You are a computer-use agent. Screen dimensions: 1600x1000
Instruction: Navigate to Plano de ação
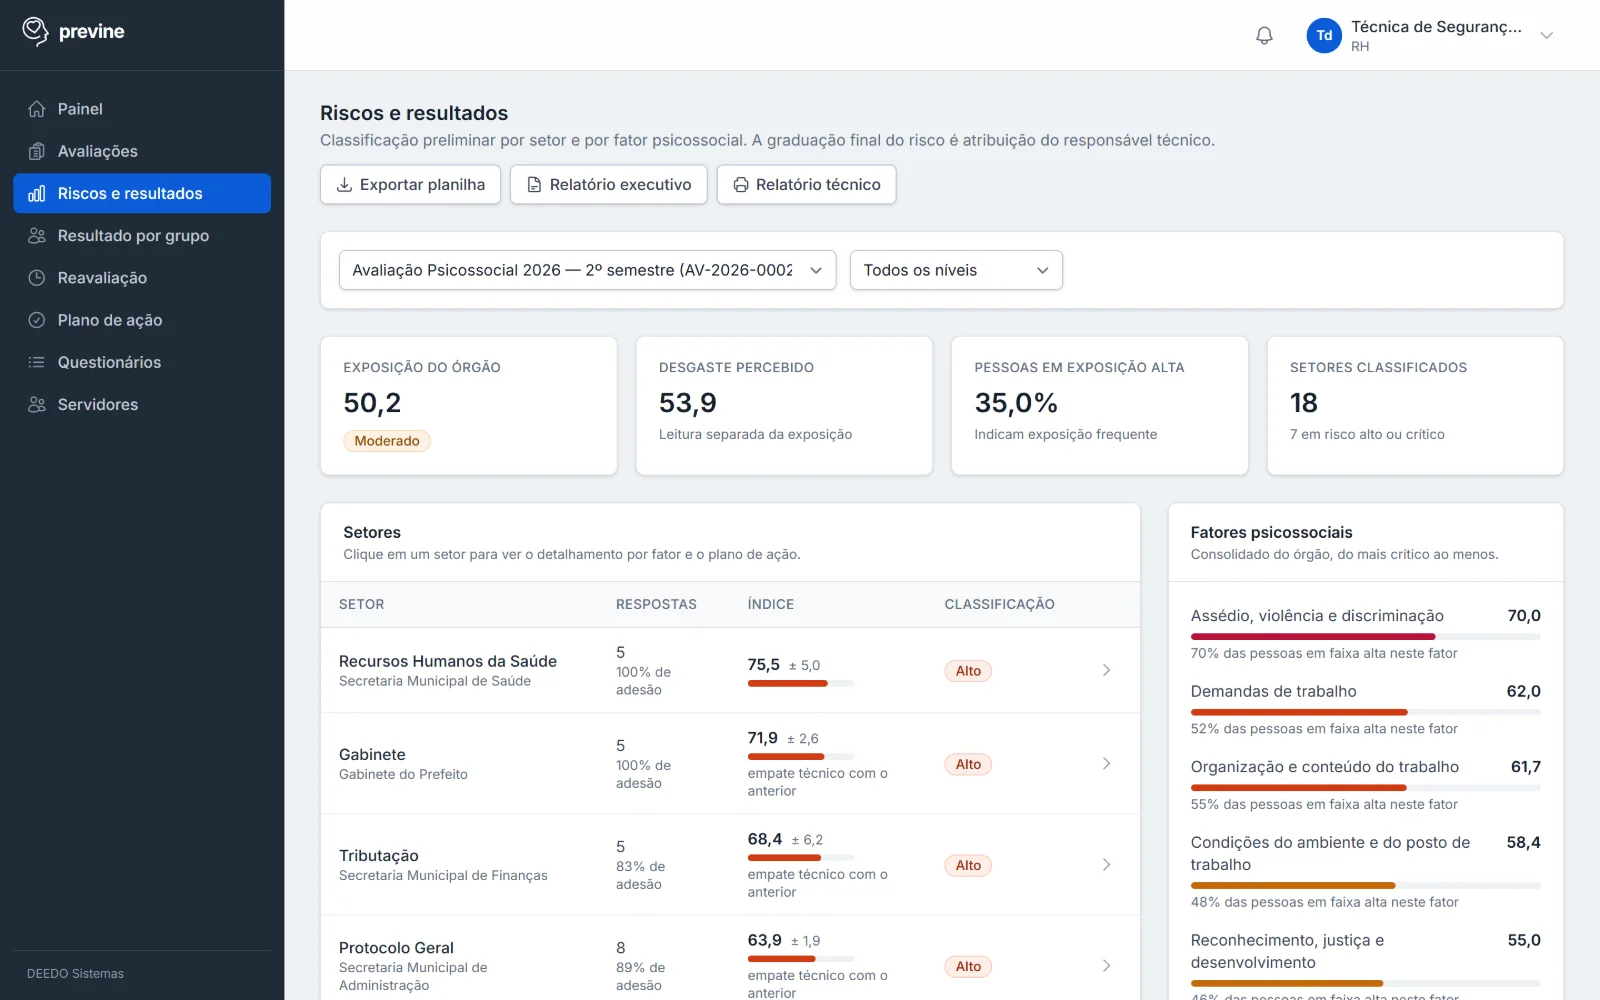pyautogui.click(x=142, y=320)
